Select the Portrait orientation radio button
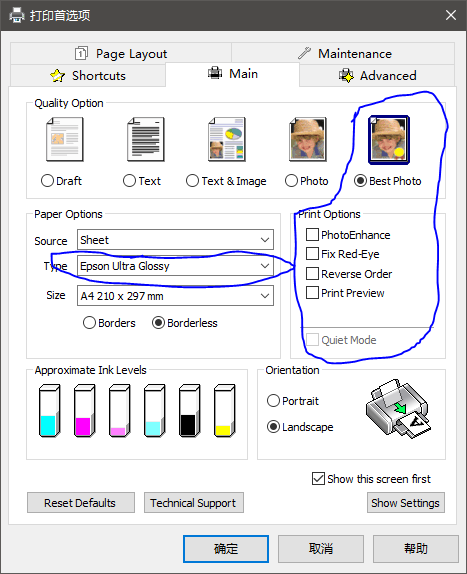Viewport: 467px width, 574px height. click(273, 400)
